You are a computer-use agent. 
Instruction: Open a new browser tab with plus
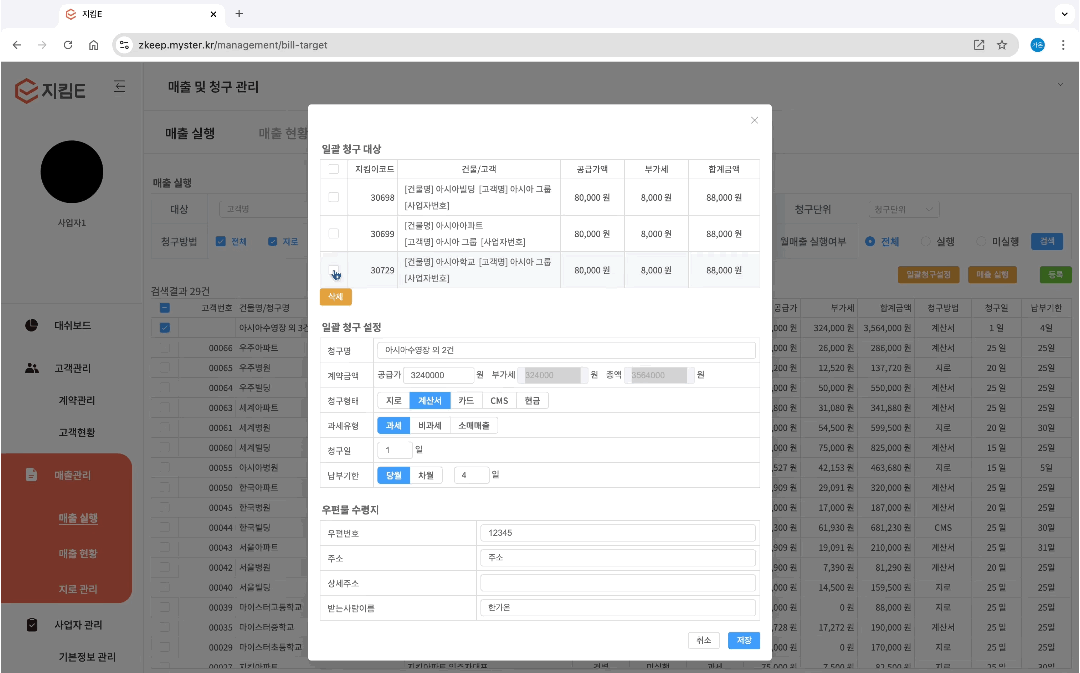[239, 14]
